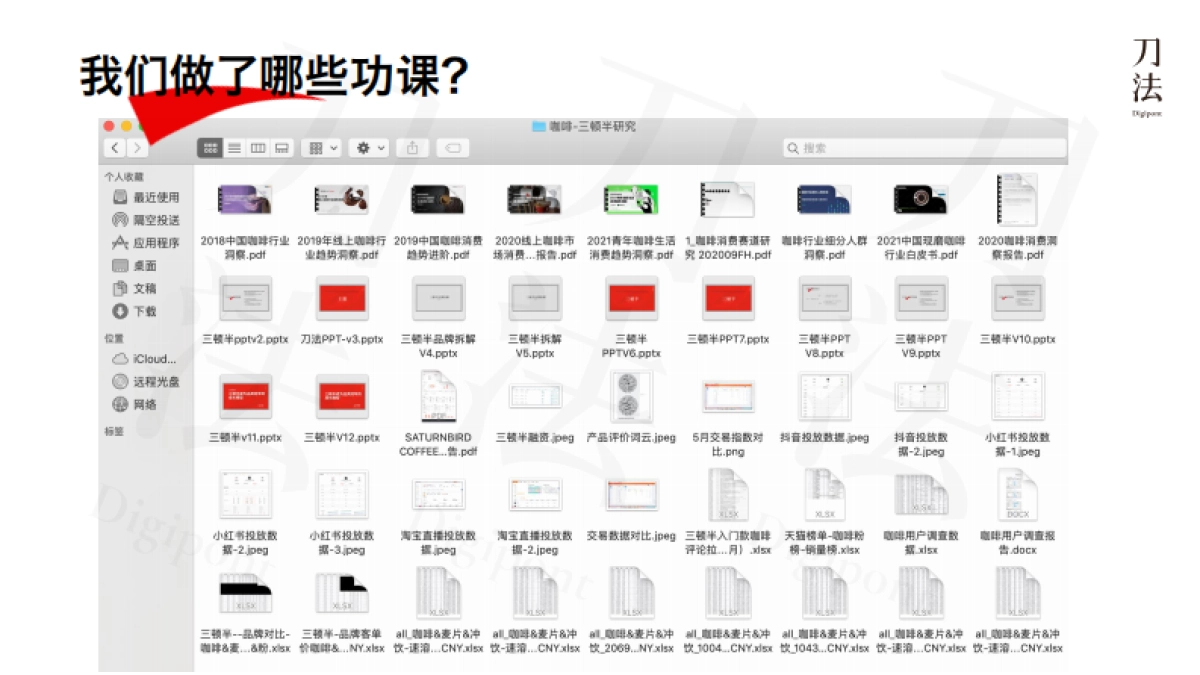Select the 天猫榜单-咖啡粉榜-销量榜.xlsx spreadsheet
1200x675 pixels.
tap(824, 497)
